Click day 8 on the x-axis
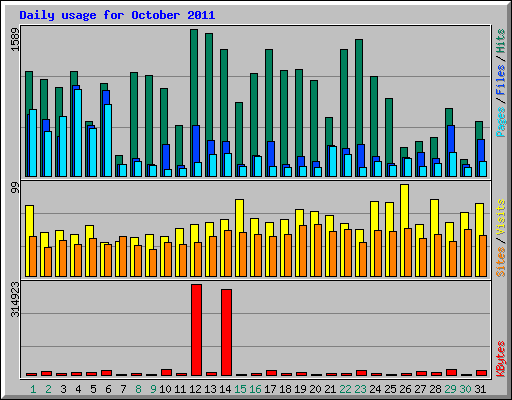Screen dimensions: 512x400 click(x=138, y=389)
